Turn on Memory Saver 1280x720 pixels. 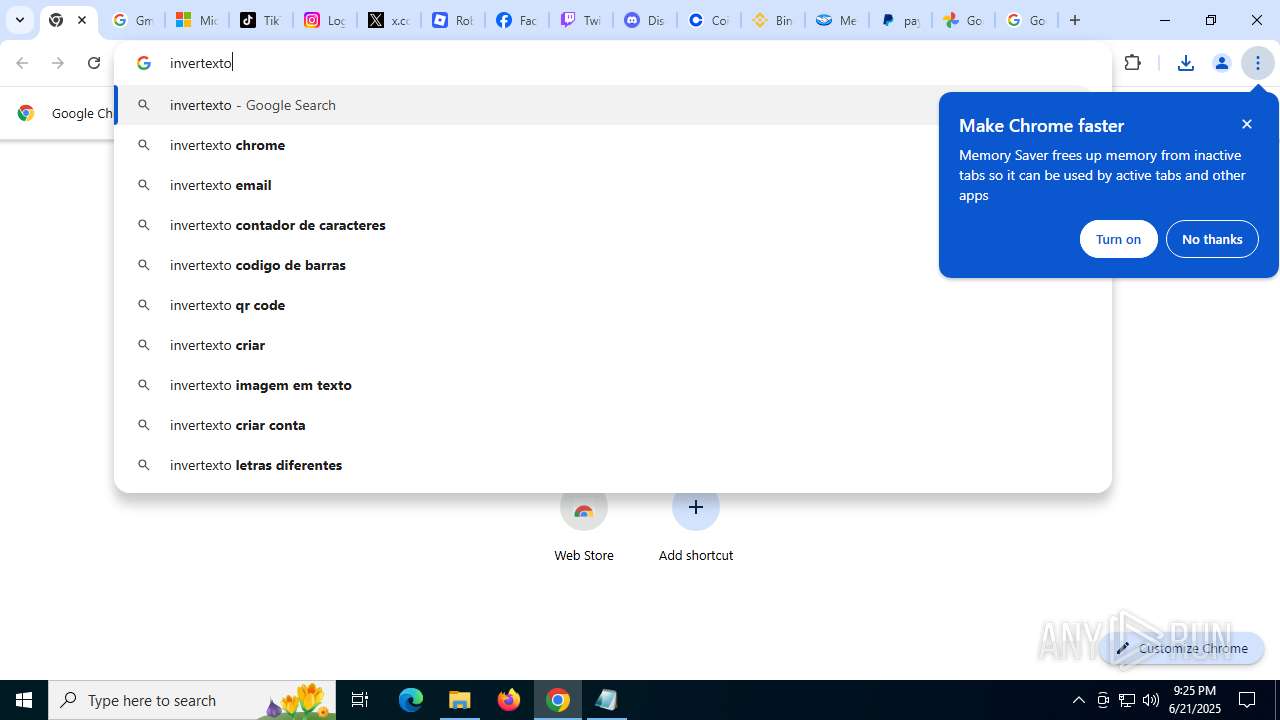[1118, 239]
